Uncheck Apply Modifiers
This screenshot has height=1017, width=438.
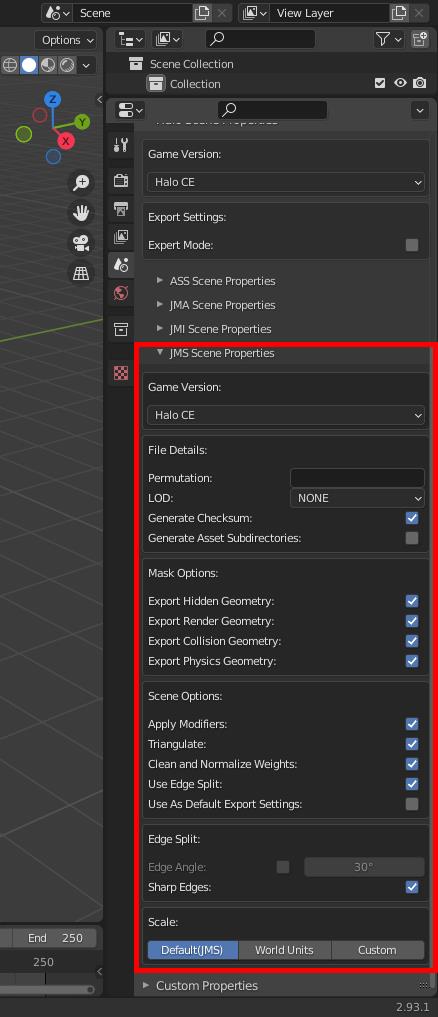coord(412,724)
